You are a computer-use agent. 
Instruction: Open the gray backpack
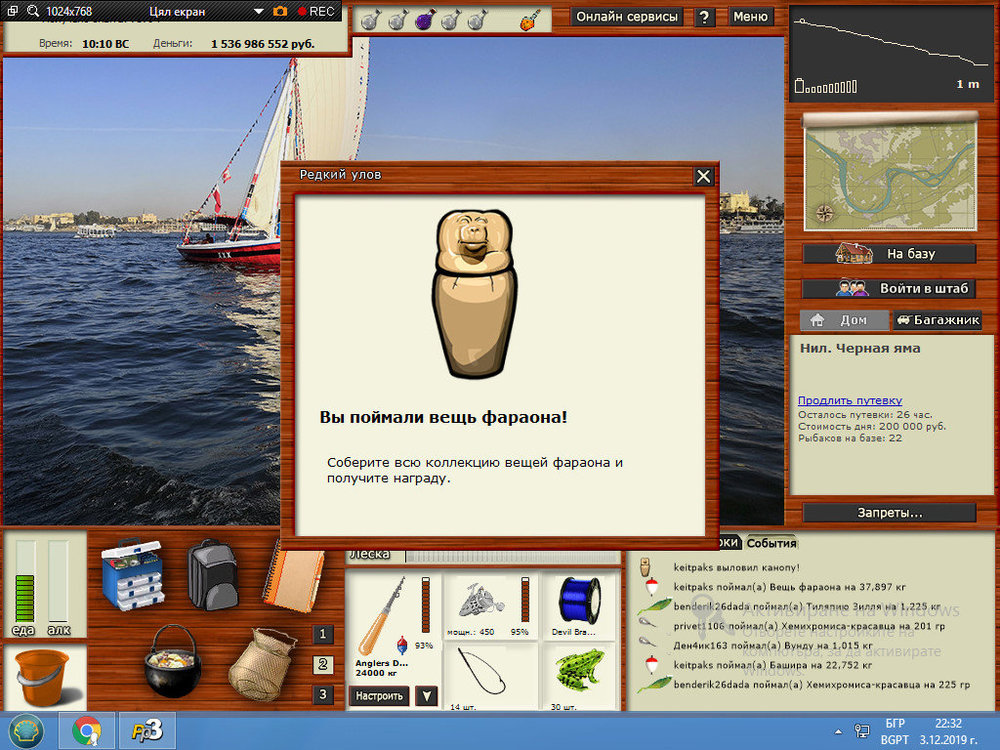[x=211, y=574]
